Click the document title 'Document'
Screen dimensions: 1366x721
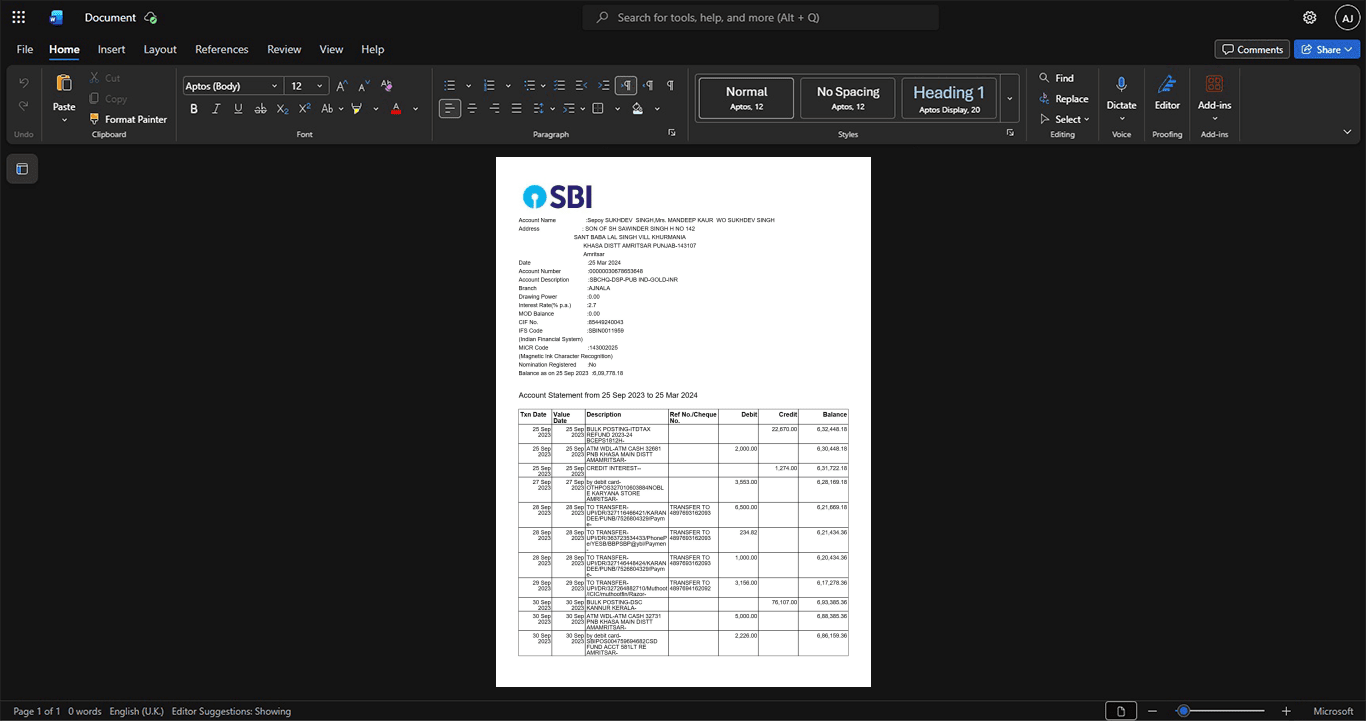(110, 17)
